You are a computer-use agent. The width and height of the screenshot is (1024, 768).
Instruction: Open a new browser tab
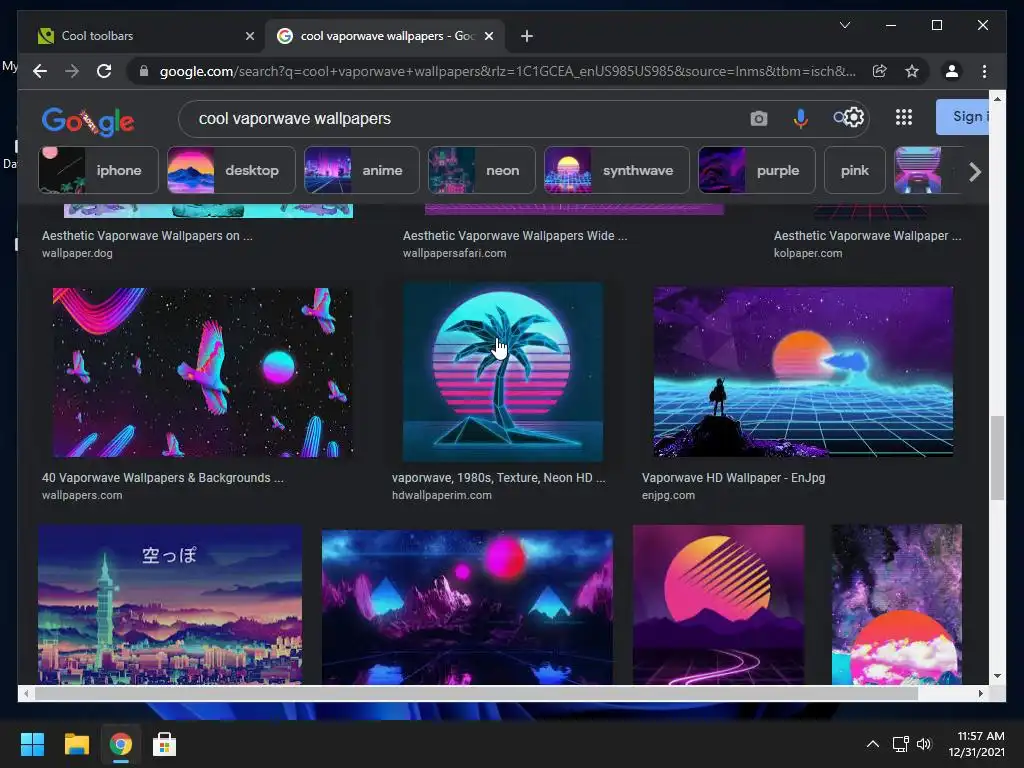[526, 36]
